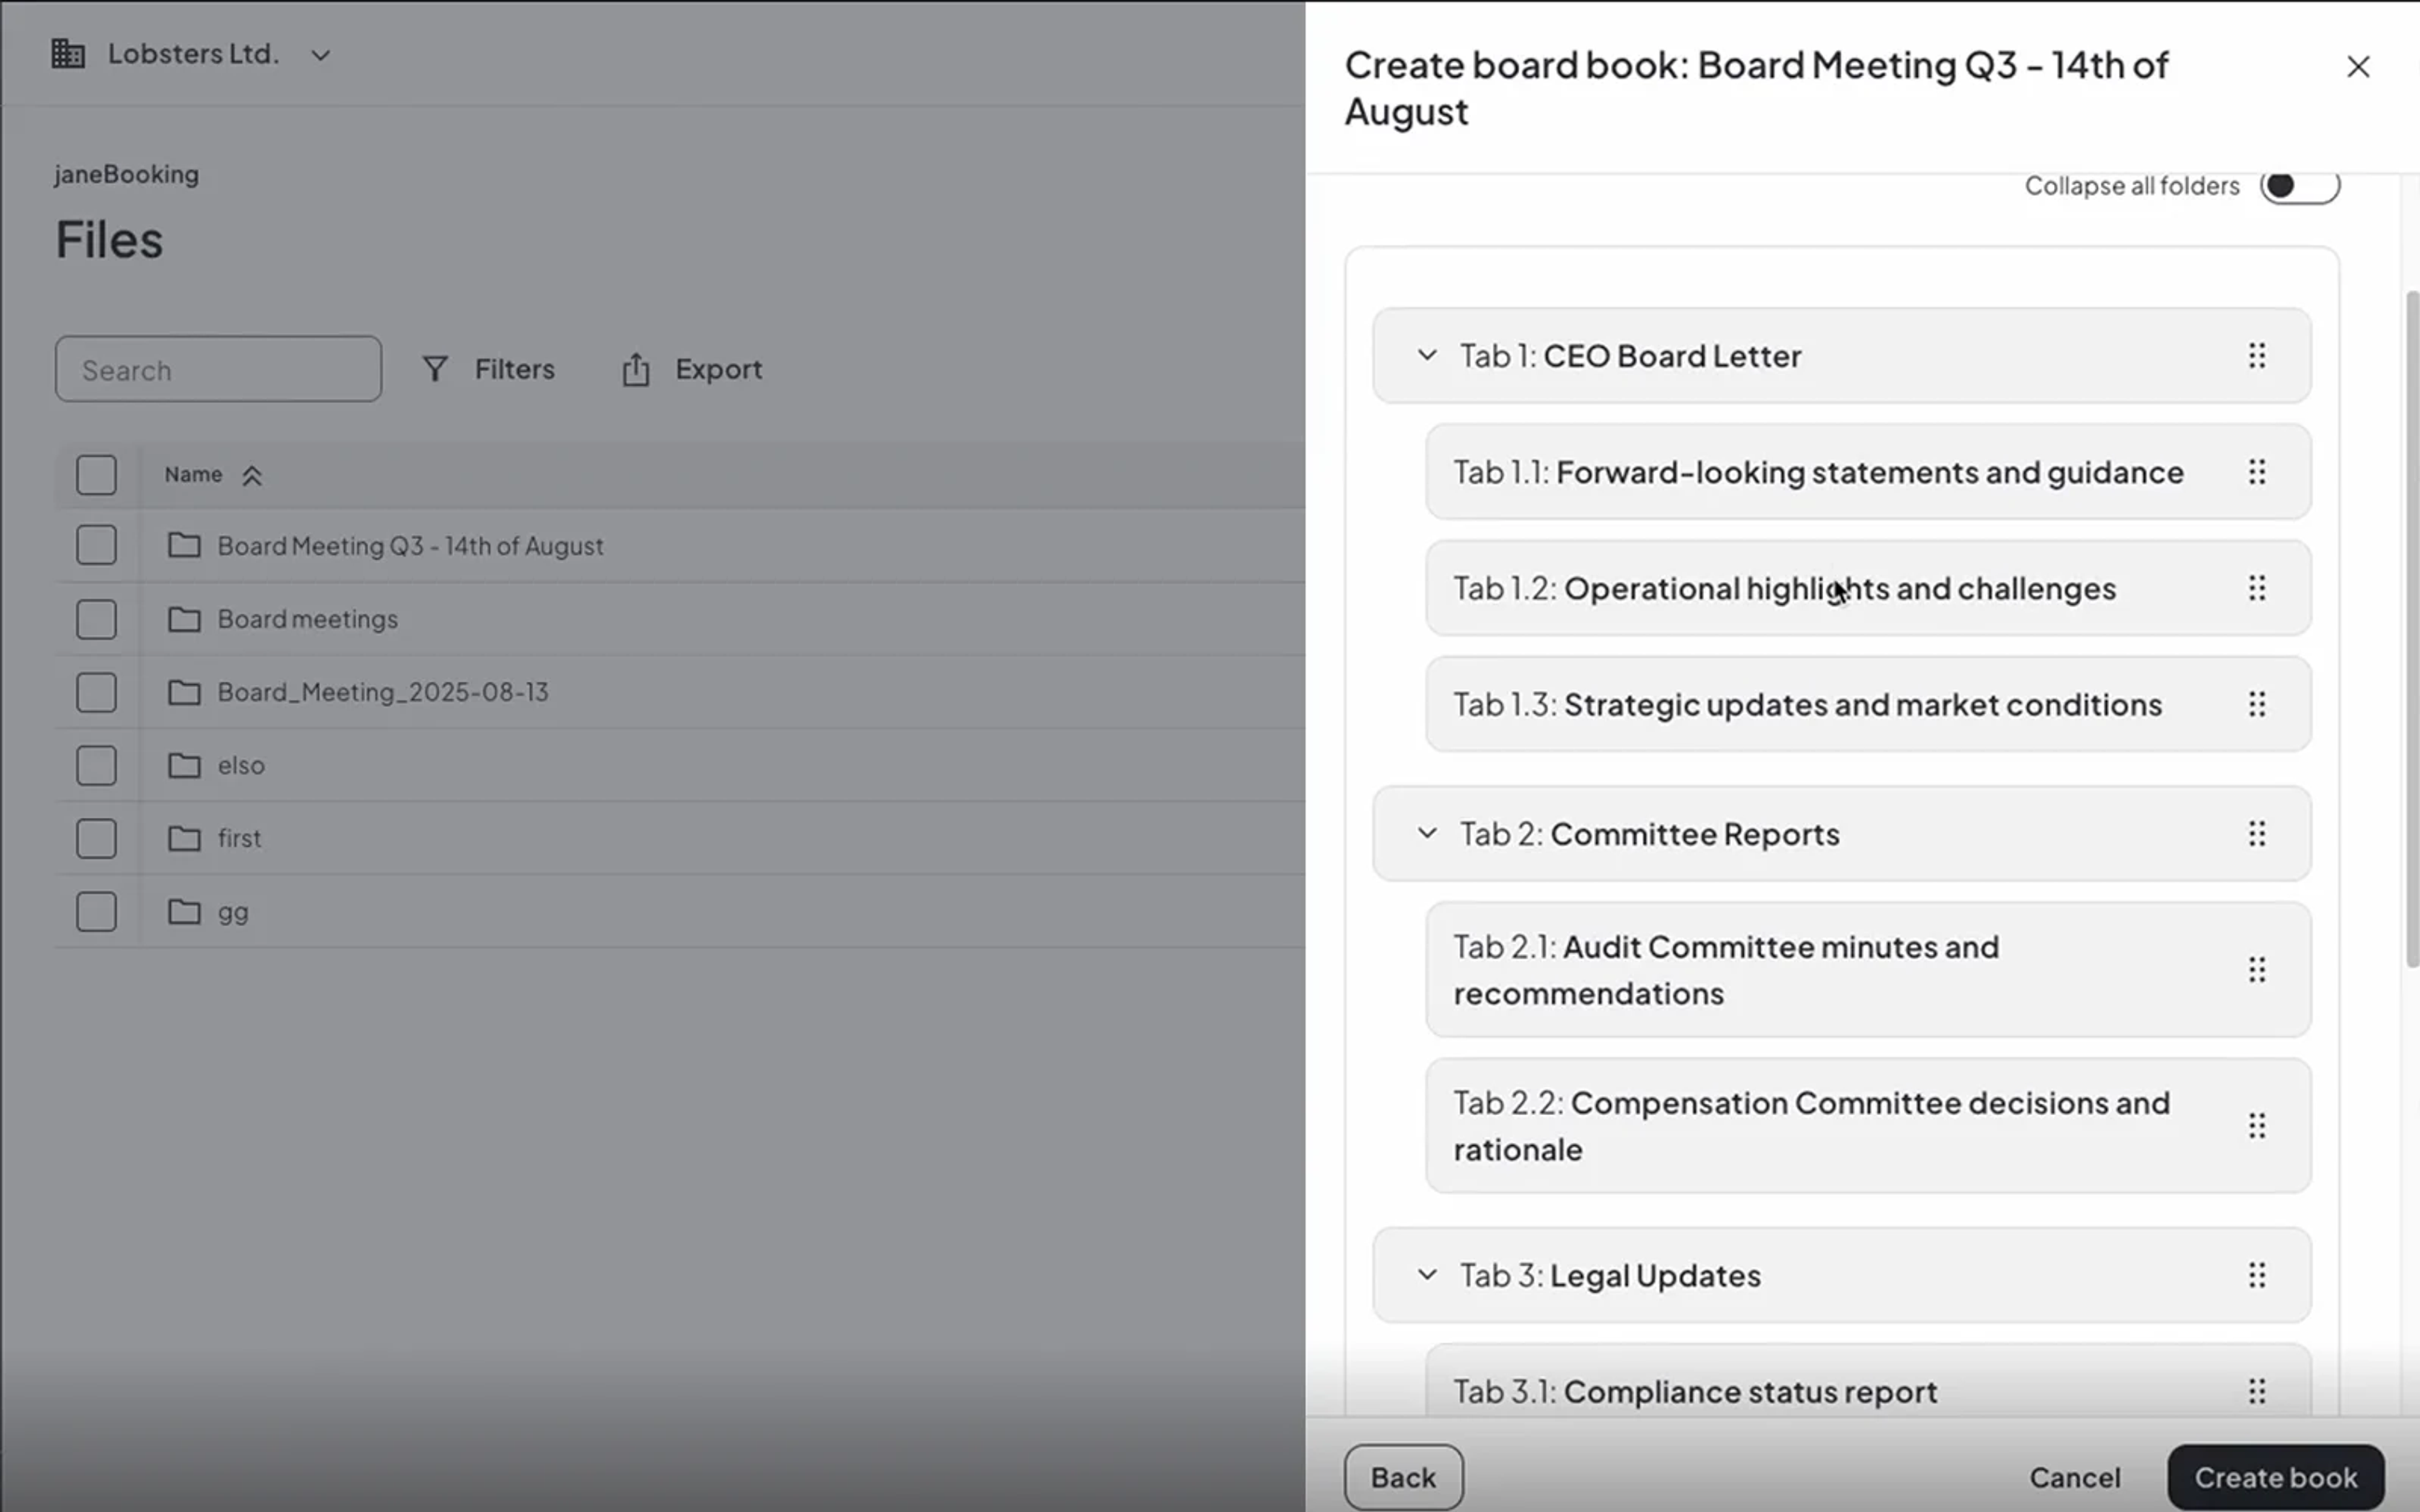Click drag handle of Tab 1.2 Operational highlights

tap(2256, 588)
